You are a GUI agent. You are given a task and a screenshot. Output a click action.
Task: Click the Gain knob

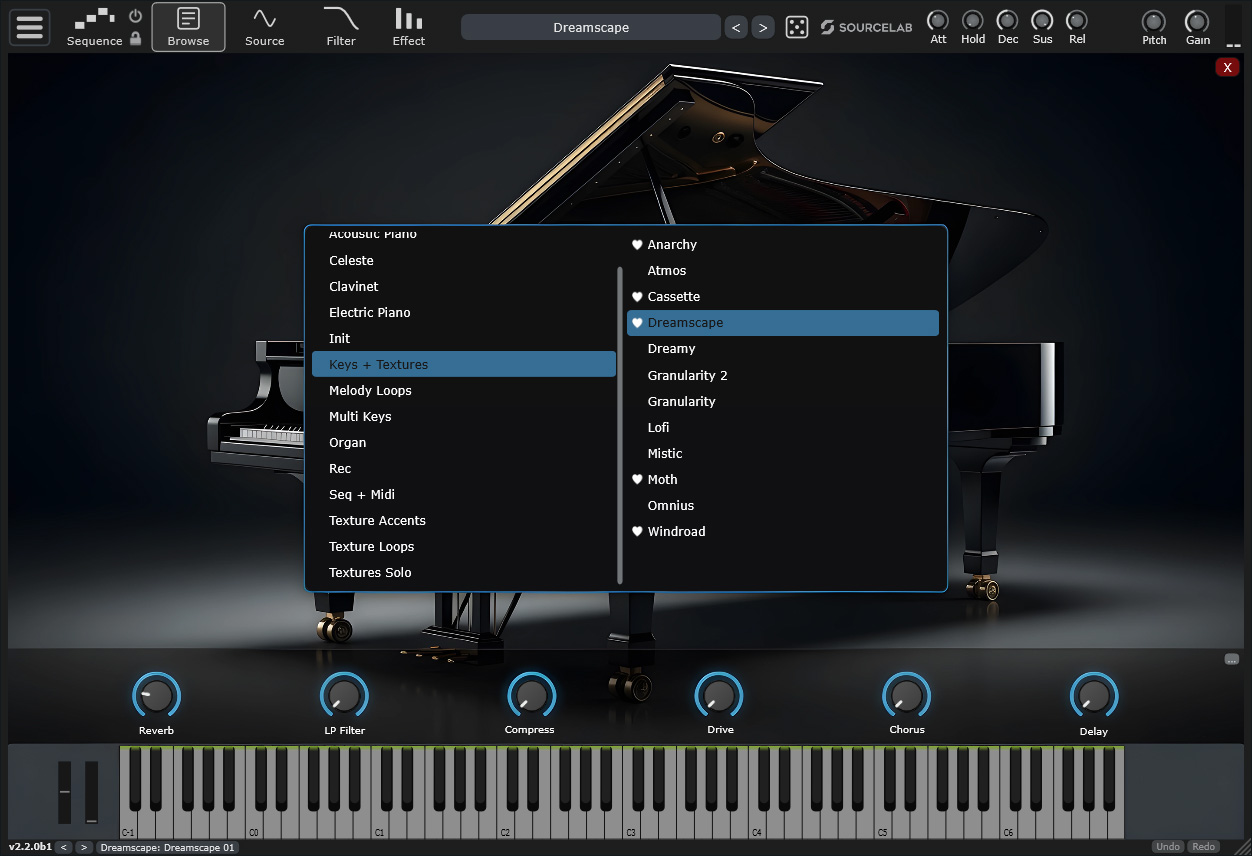click(1197, 22)
